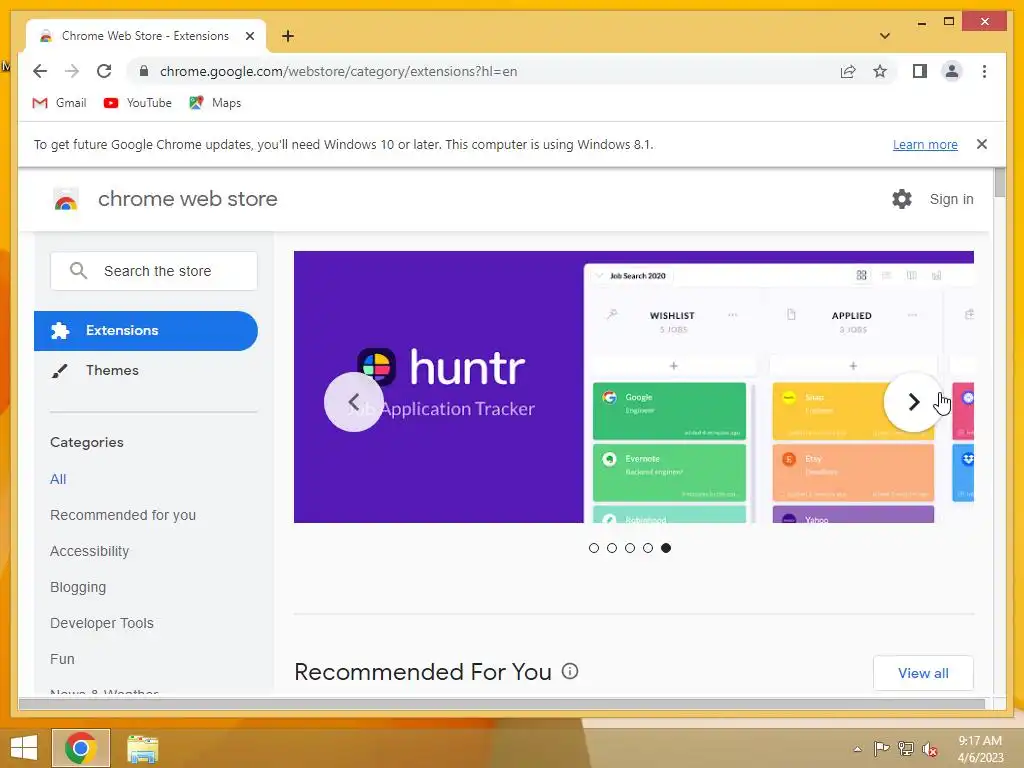Image resolution: width=1024 pixels, height=768 pixels.
Task: Open Action Center flag icon
Action: [881, 748]
